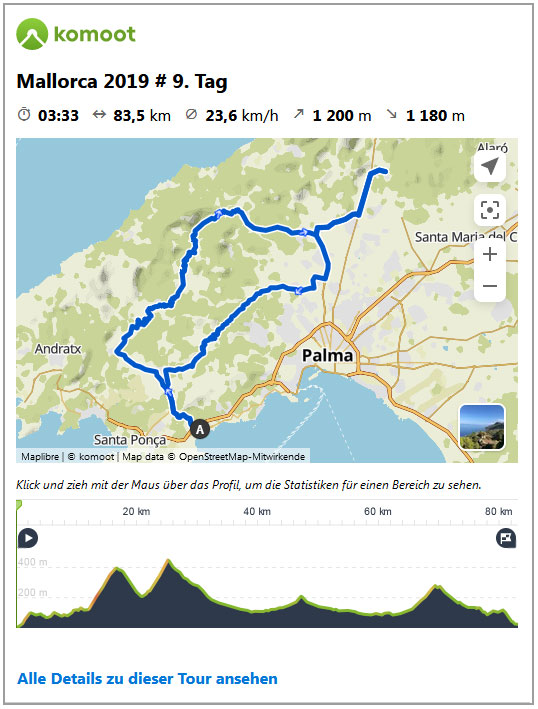Click the start point marker A
Screen dimensions: 538x709
coord(200,430)
